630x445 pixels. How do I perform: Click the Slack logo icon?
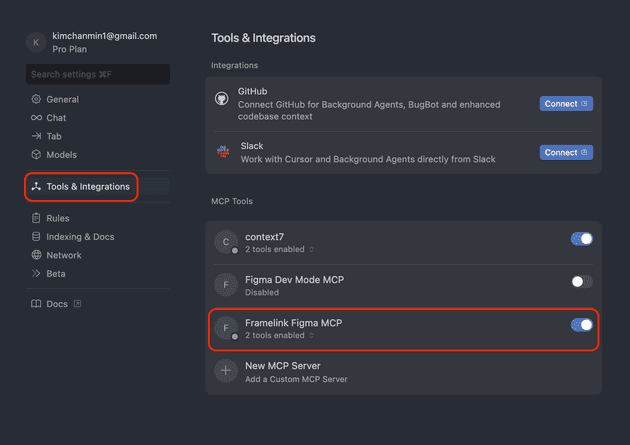click(x=223, y=151)
